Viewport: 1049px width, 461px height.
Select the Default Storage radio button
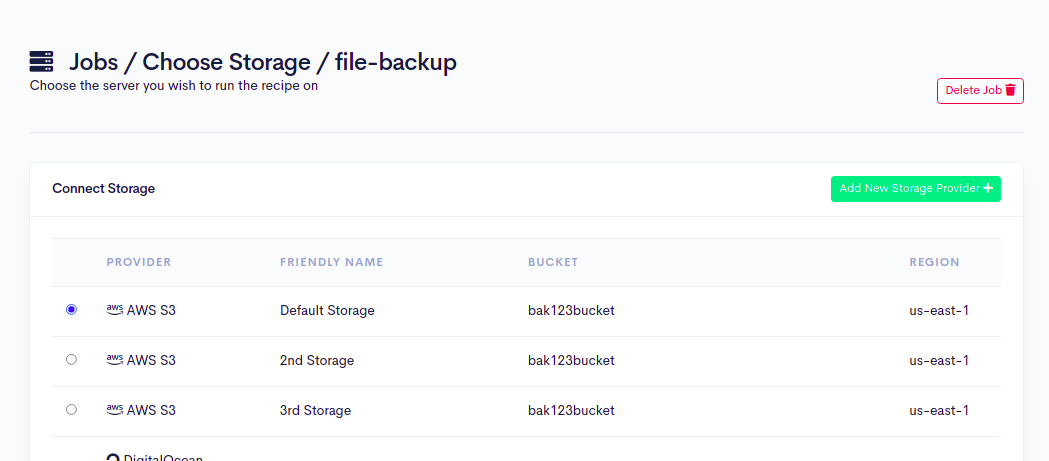coord(71,310)
